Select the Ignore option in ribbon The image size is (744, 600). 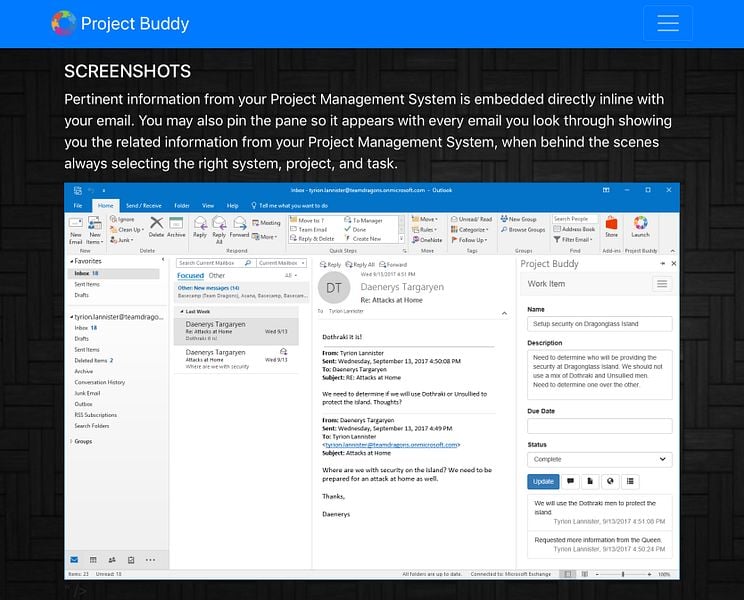point(122,219)
